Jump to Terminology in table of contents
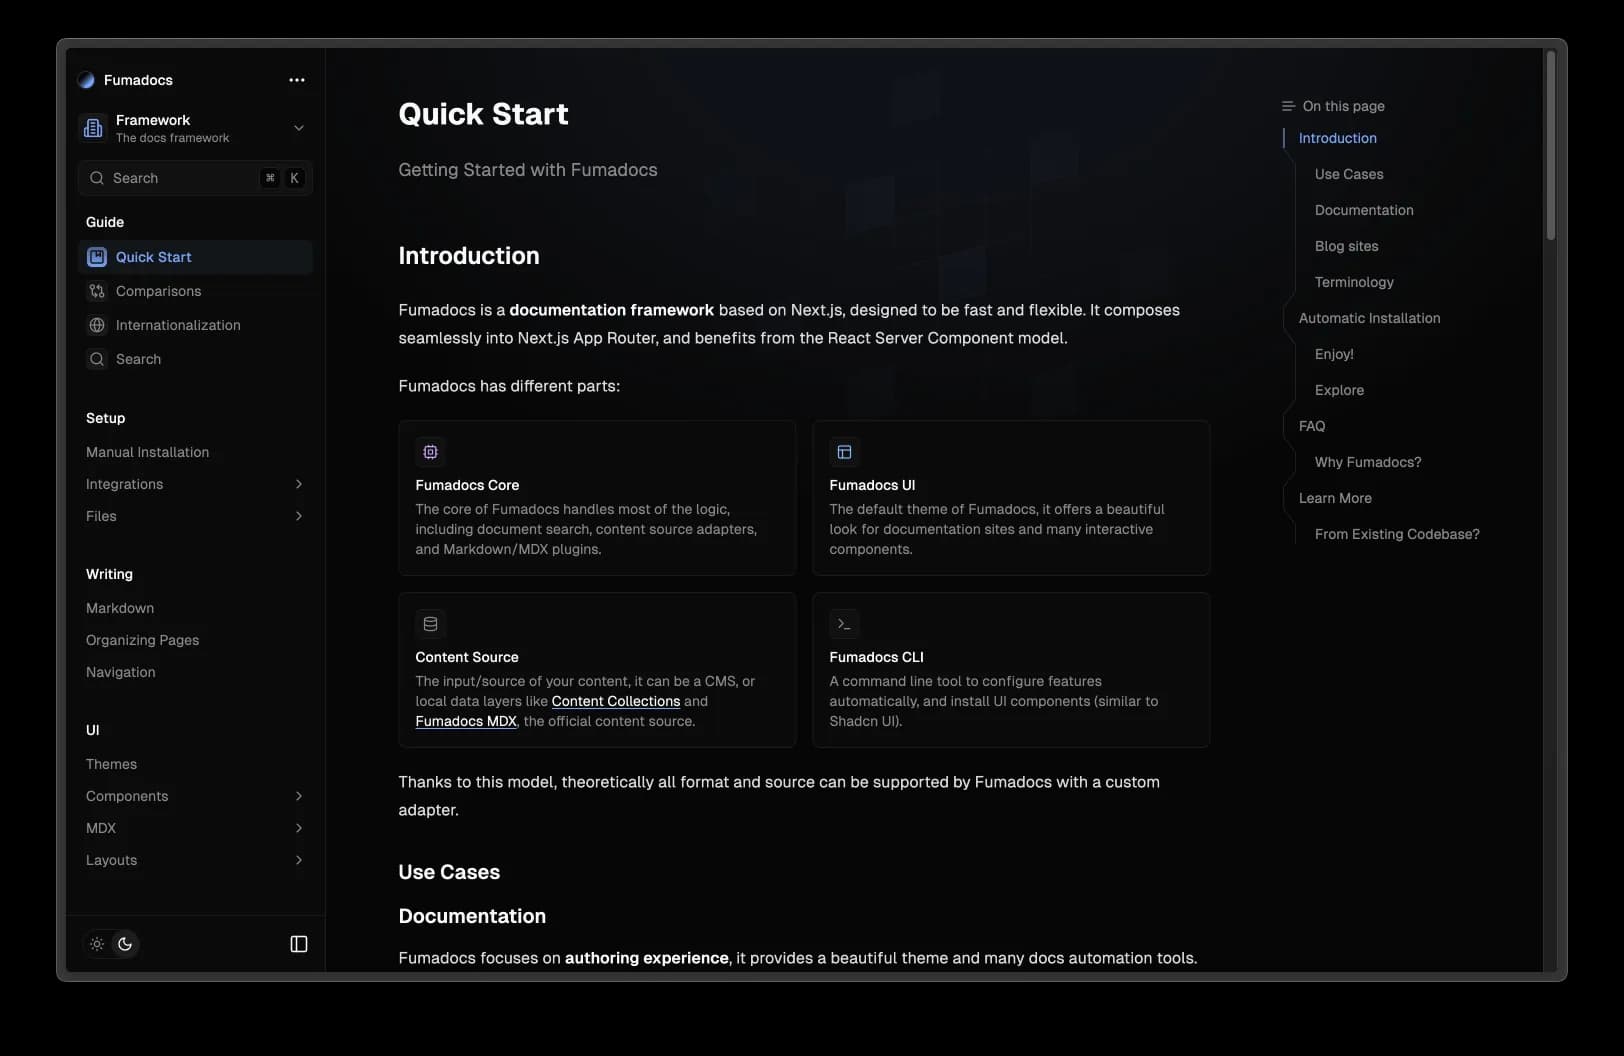 pos(1354,282)
